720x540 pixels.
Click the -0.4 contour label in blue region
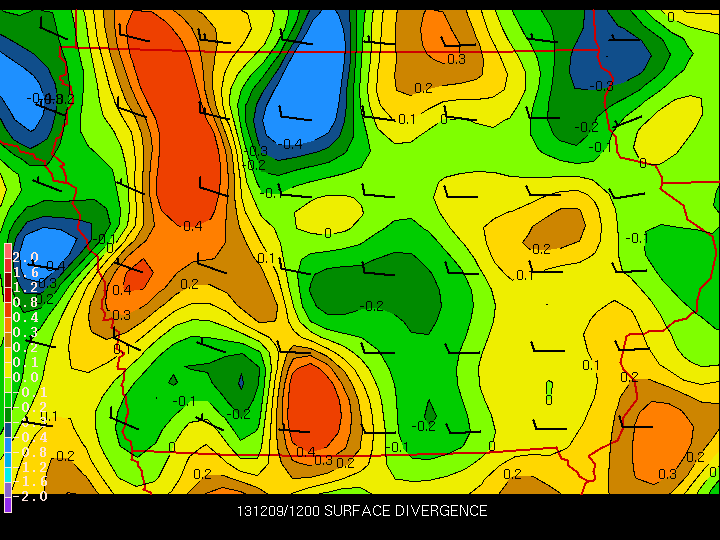(x=290, y=144)
